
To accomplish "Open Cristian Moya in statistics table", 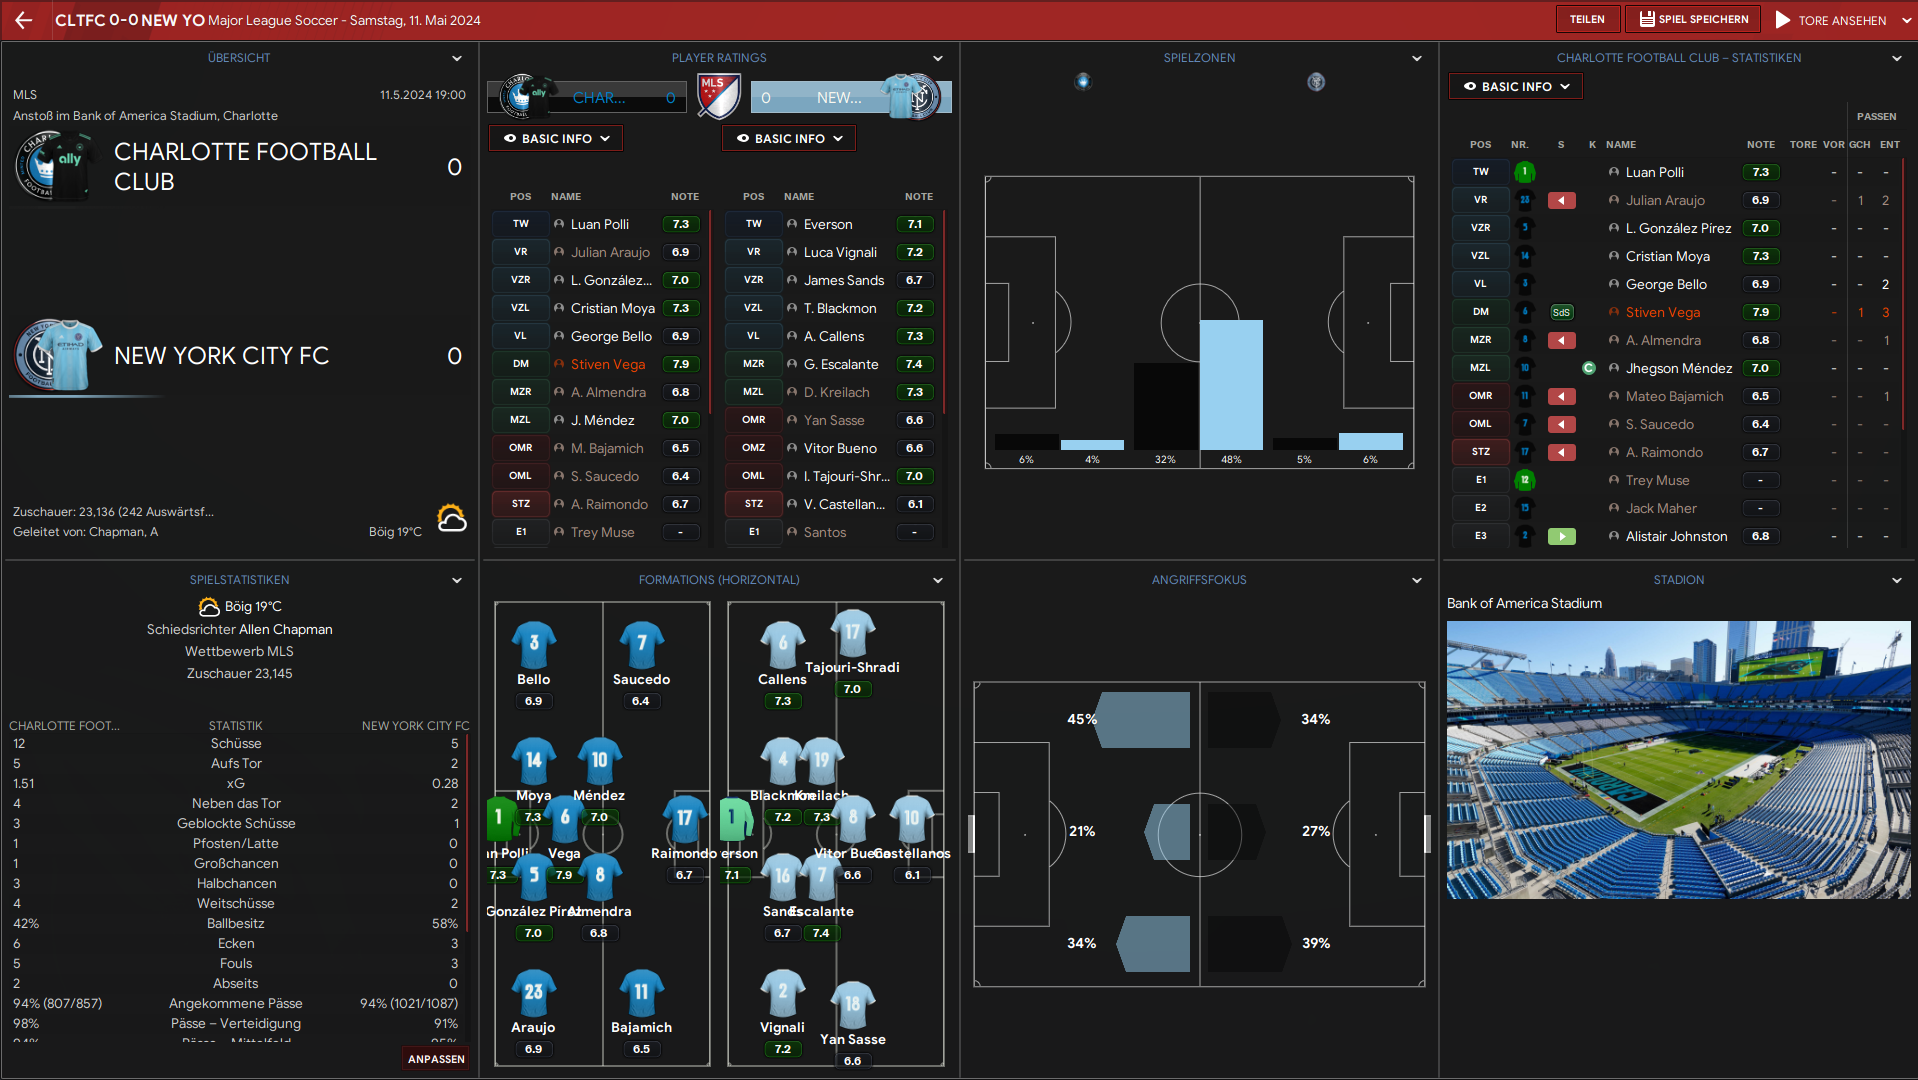I will click(1667, 256).
